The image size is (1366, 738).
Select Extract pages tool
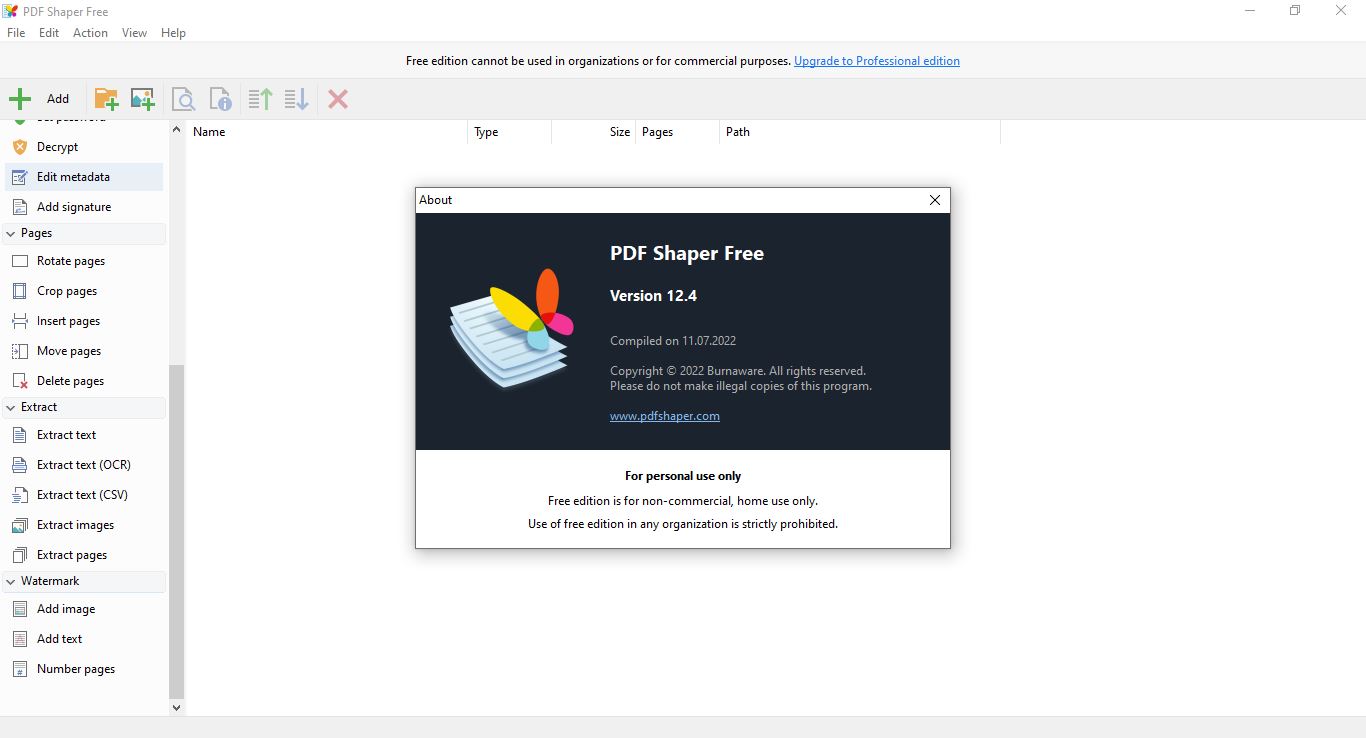pos(85,555)
